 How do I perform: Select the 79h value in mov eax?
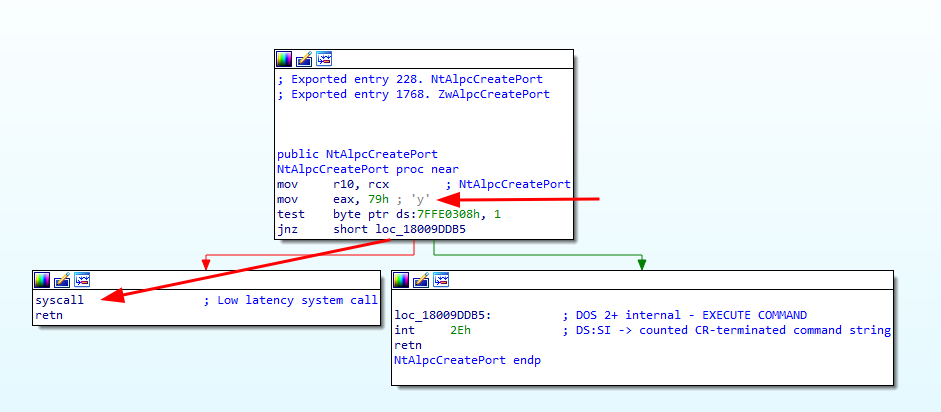(x=379, y=200)
